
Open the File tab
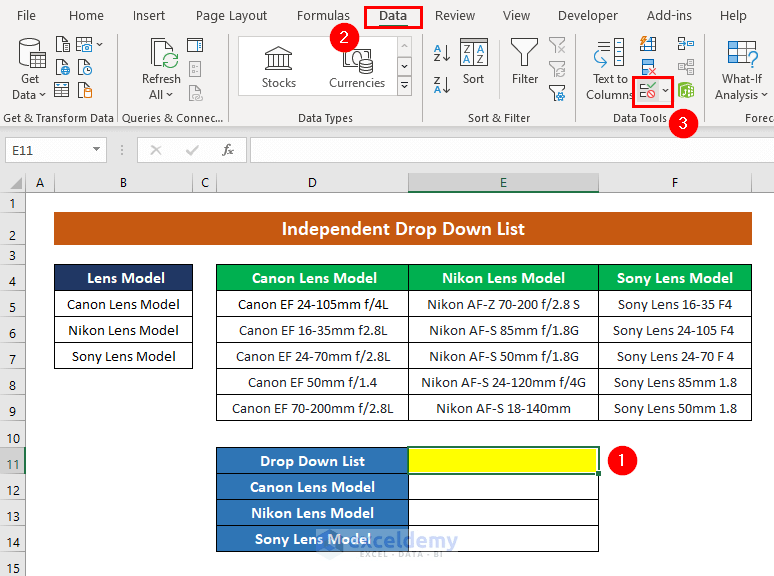pos(26,16)
